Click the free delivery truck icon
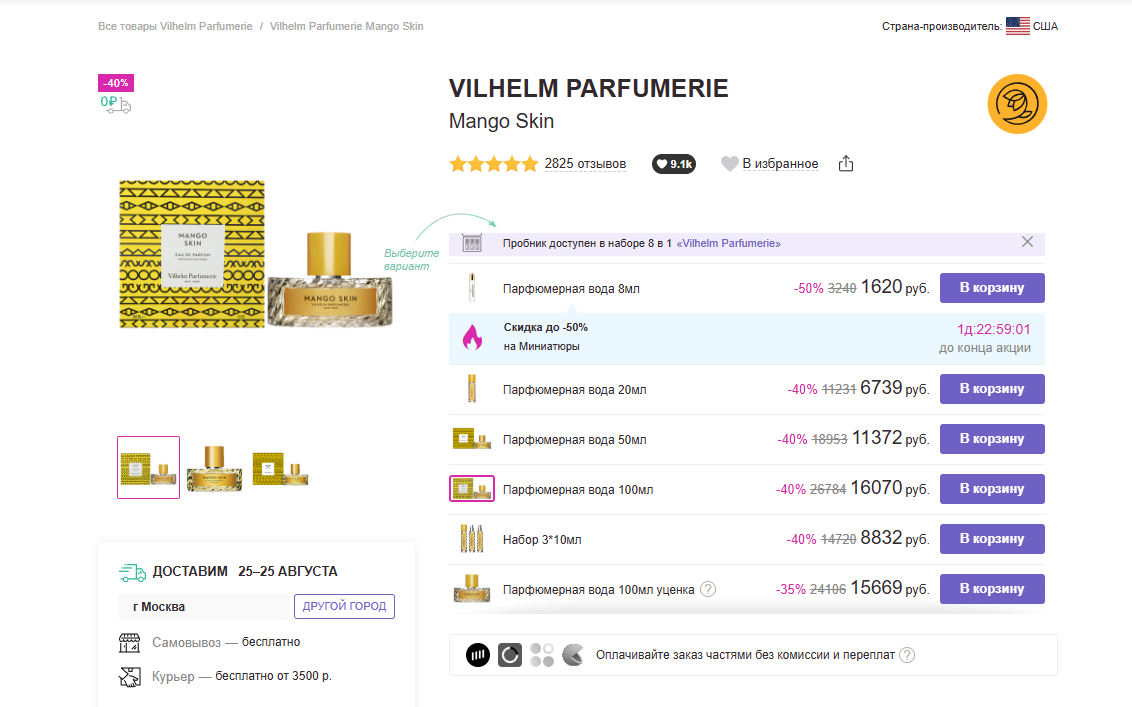Image resolution: width=1132 pixels, height=707 pixels. point(116,105)
